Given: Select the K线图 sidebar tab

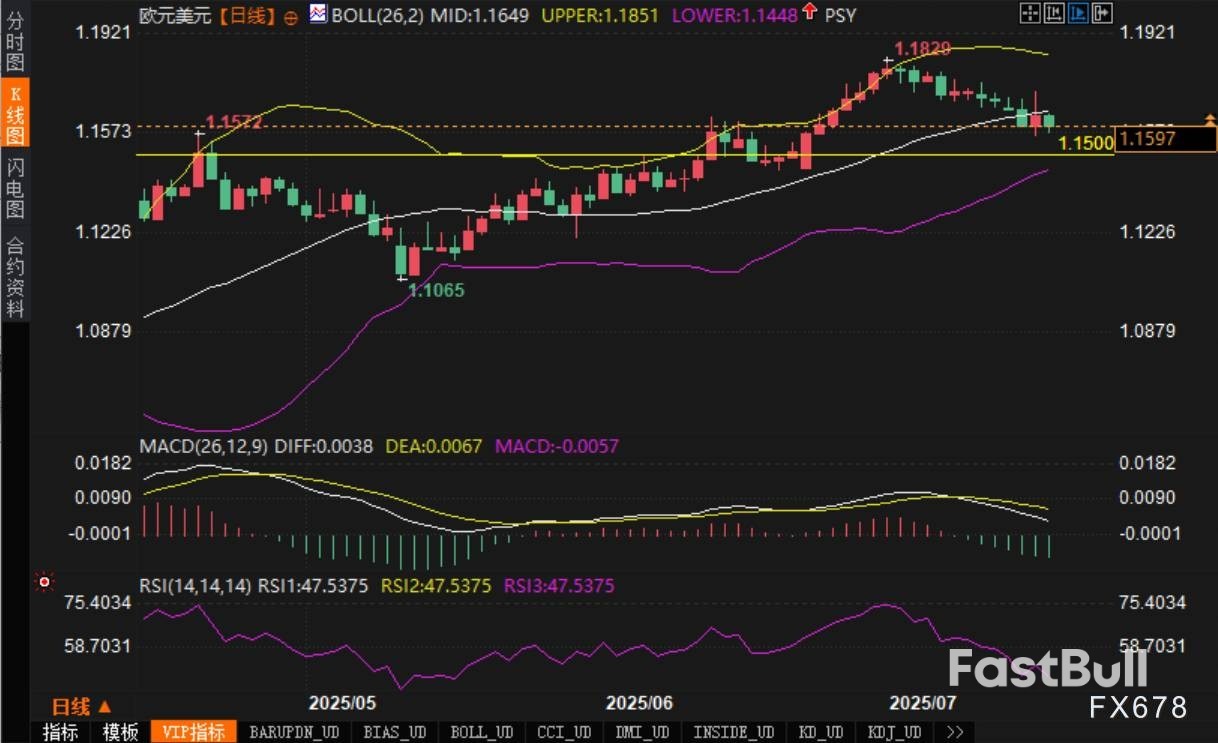Looking at the screenshot, I should coord(15,114).
